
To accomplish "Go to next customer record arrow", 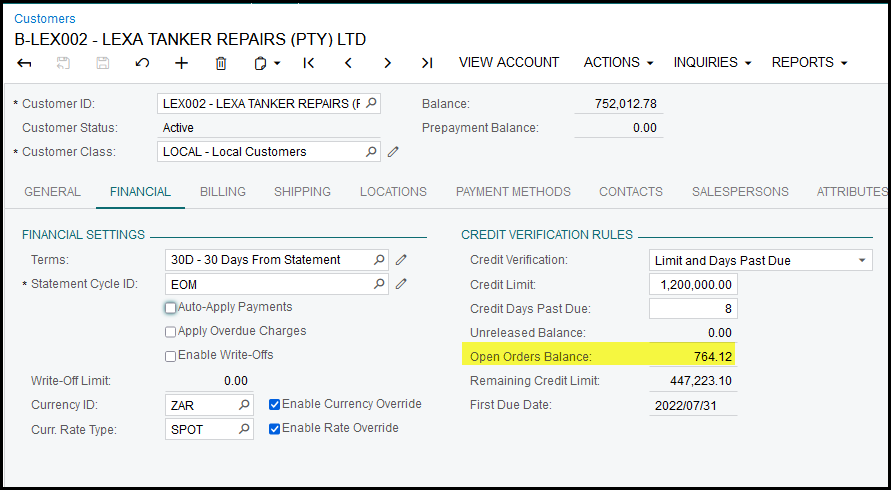I will tap(388, 63).
